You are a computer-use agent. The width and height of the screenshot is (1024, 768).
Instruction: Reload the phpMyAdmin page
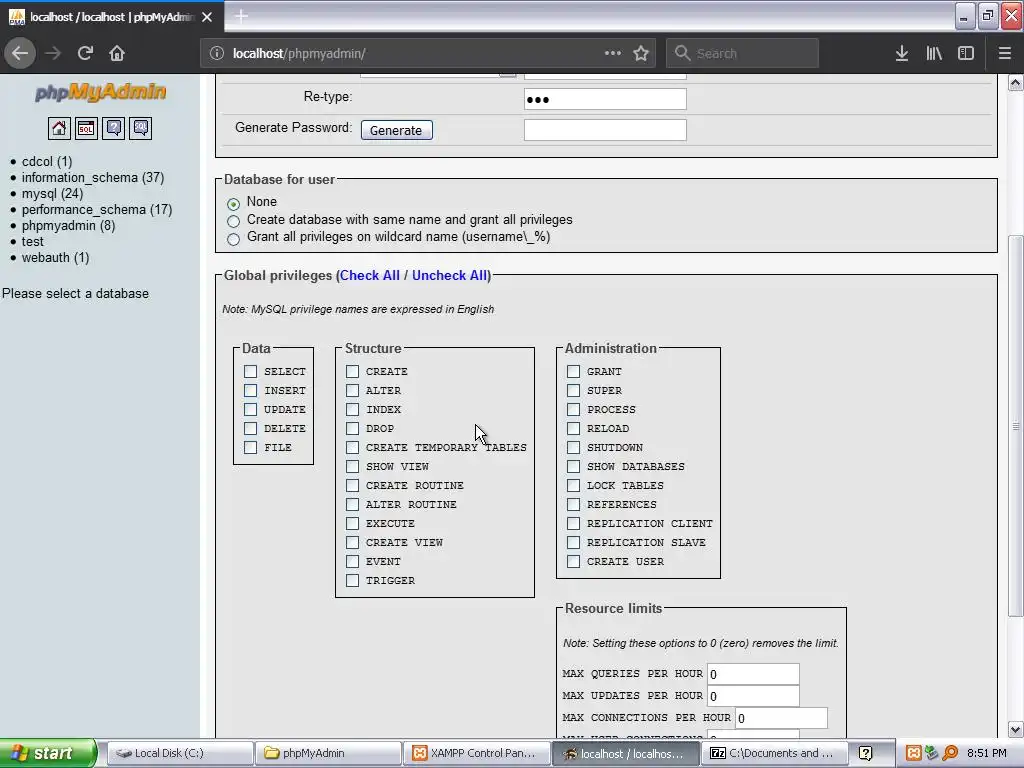85,53
